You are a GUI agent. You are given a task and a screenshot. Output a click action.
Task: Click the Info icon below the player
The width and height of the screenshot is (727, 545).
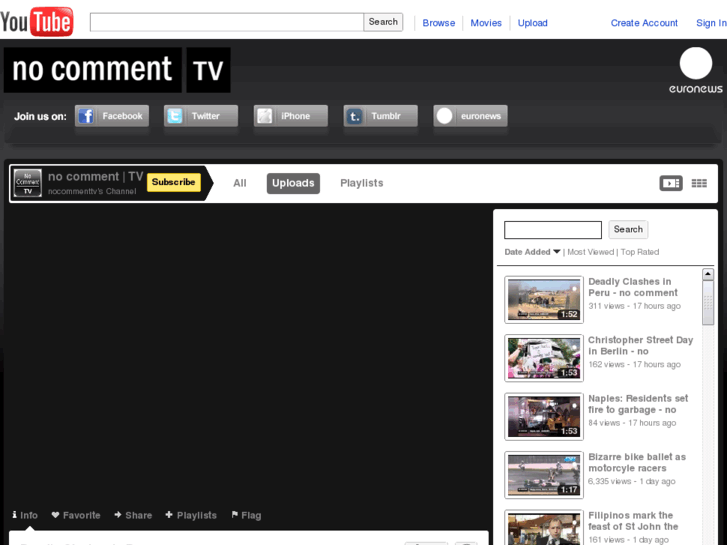pos(15,515)
